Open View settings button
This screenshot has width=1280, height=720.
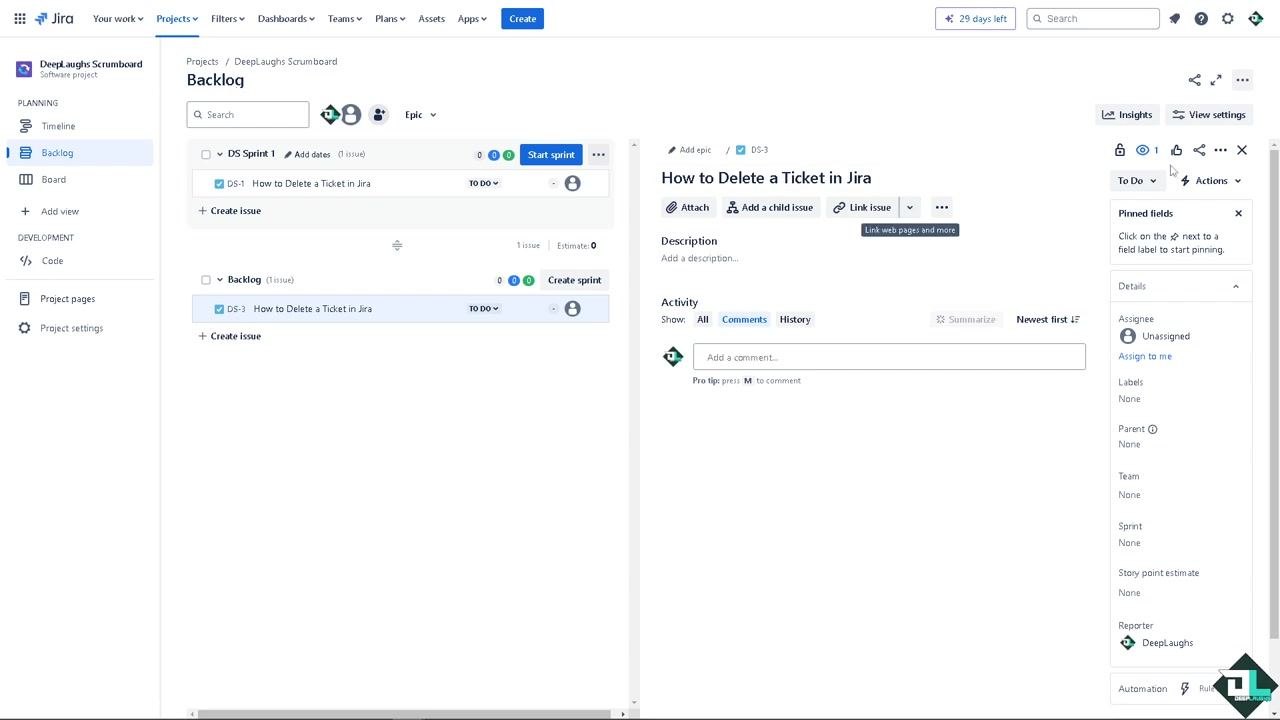1209,115
